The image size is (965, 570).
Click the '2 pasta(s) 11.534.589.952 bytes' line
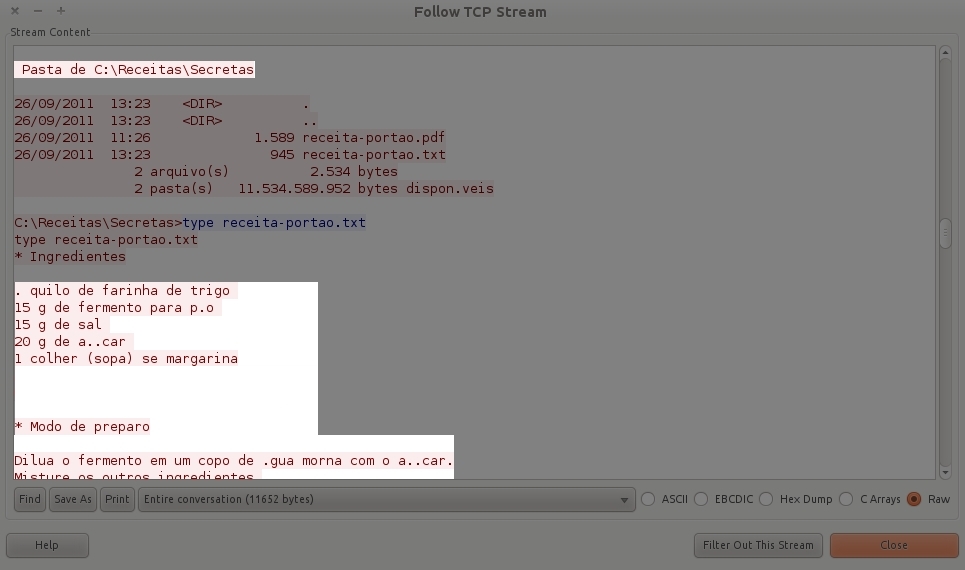pos(314,189)
